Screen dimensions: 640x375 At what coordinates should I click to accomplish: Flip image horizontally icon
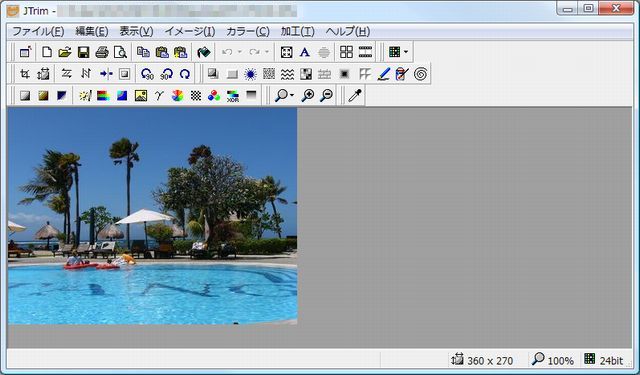[x=66, y=74]
